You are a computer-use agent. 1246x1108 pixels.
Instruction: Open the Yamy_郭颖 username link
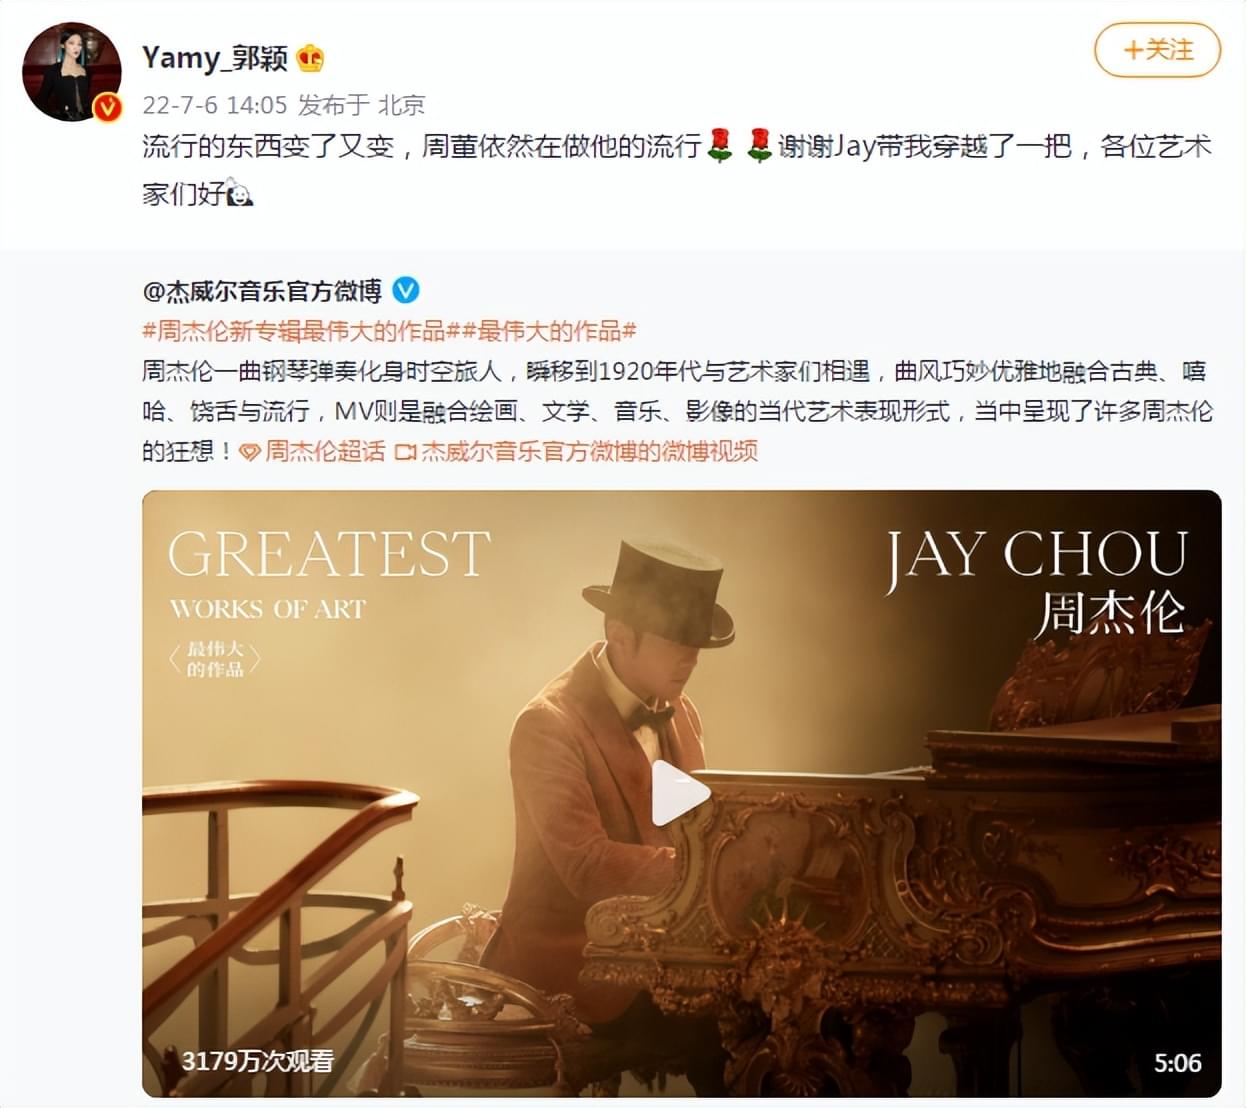214,58
